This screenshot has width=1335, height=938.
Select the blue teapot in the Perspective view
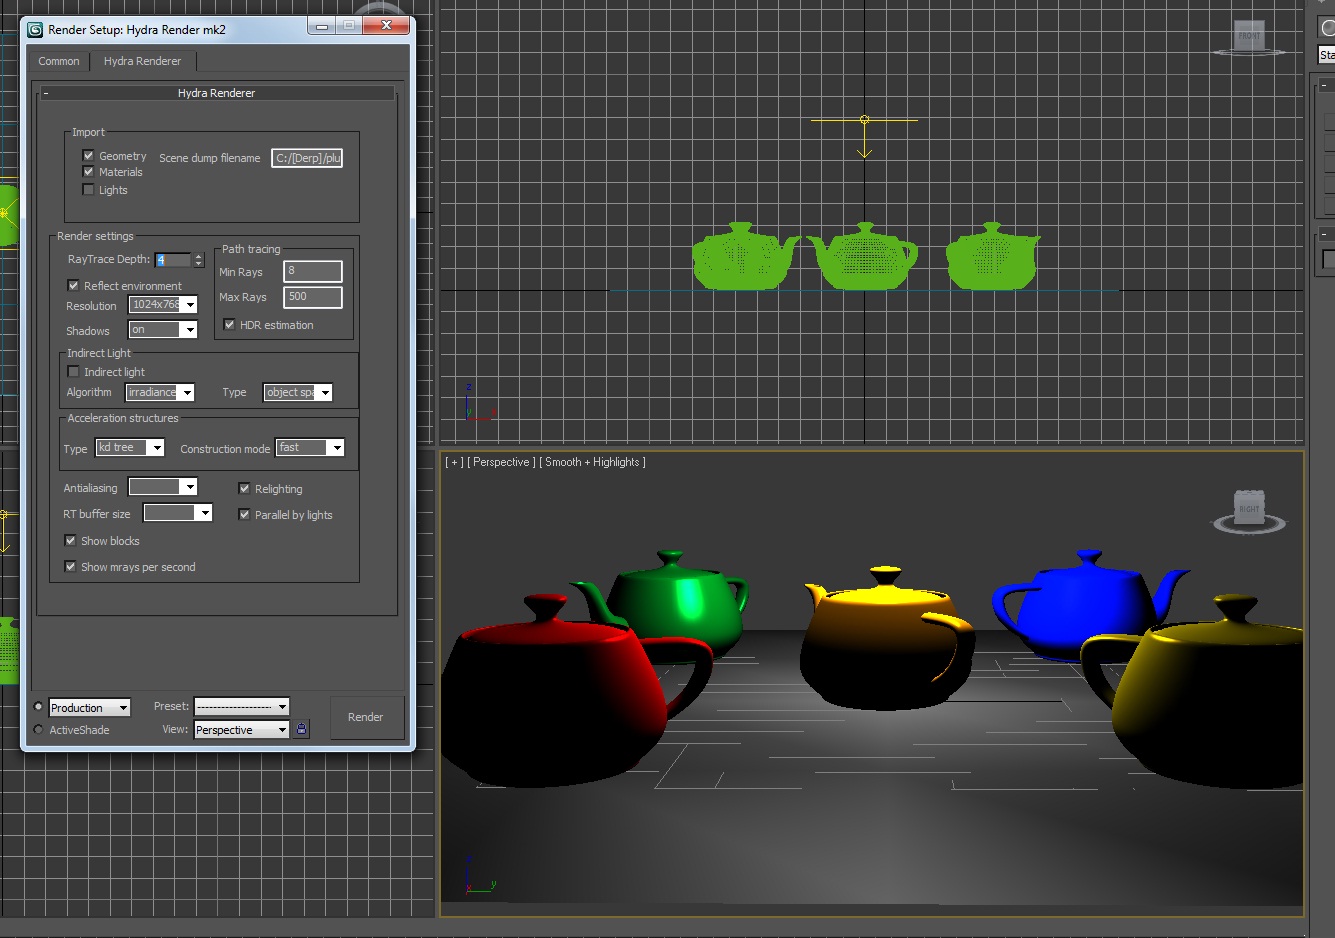tap(1080, 600)
